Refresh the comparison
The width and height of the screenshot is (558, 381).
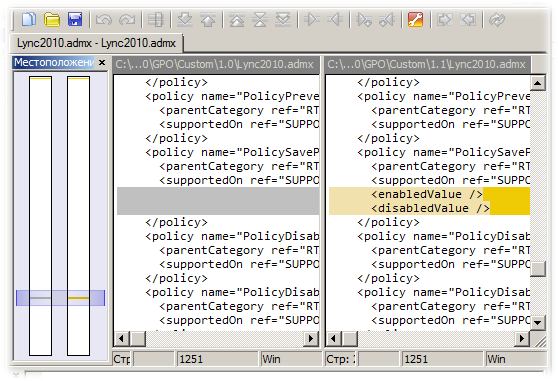pyautogui.click(x=497, y=20)
